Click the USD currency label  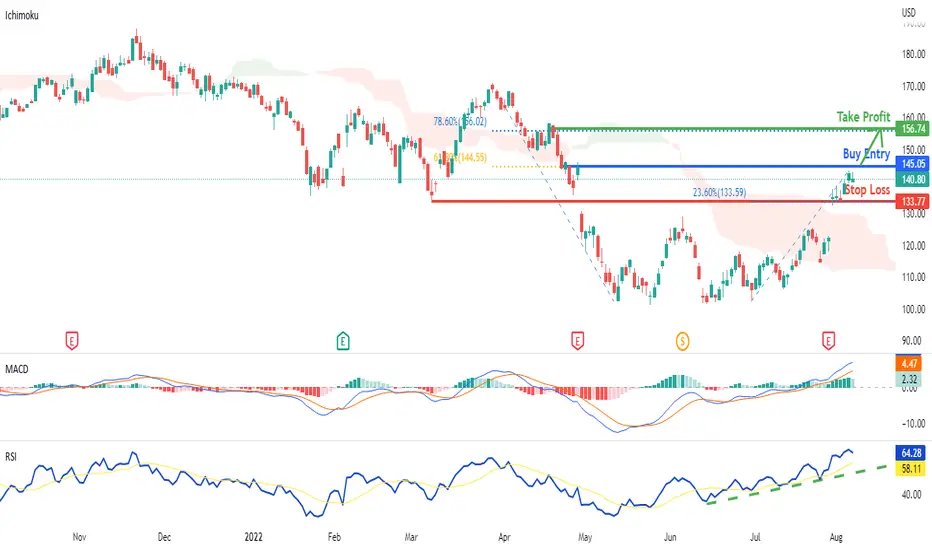click(x=908, y=12)
